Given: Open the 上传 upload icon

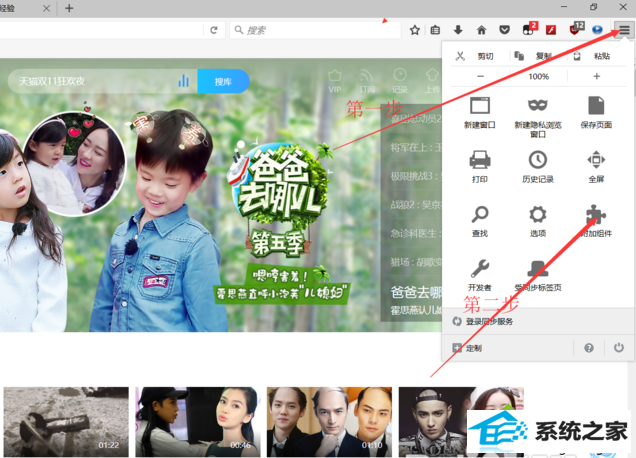Looking at the screenshot, I should tap(432, 81).
